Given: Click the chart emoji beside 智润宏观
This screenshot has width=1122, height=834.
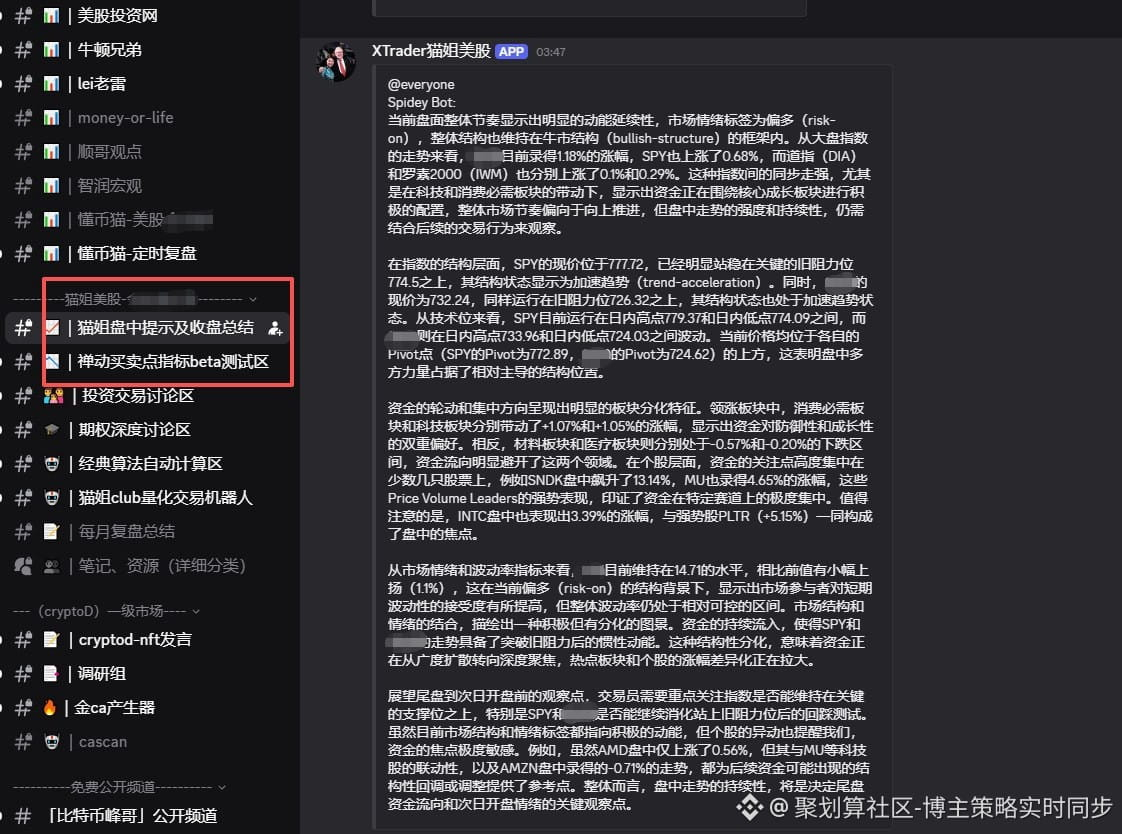Looking at the screenshot, I should pos(51,185).
